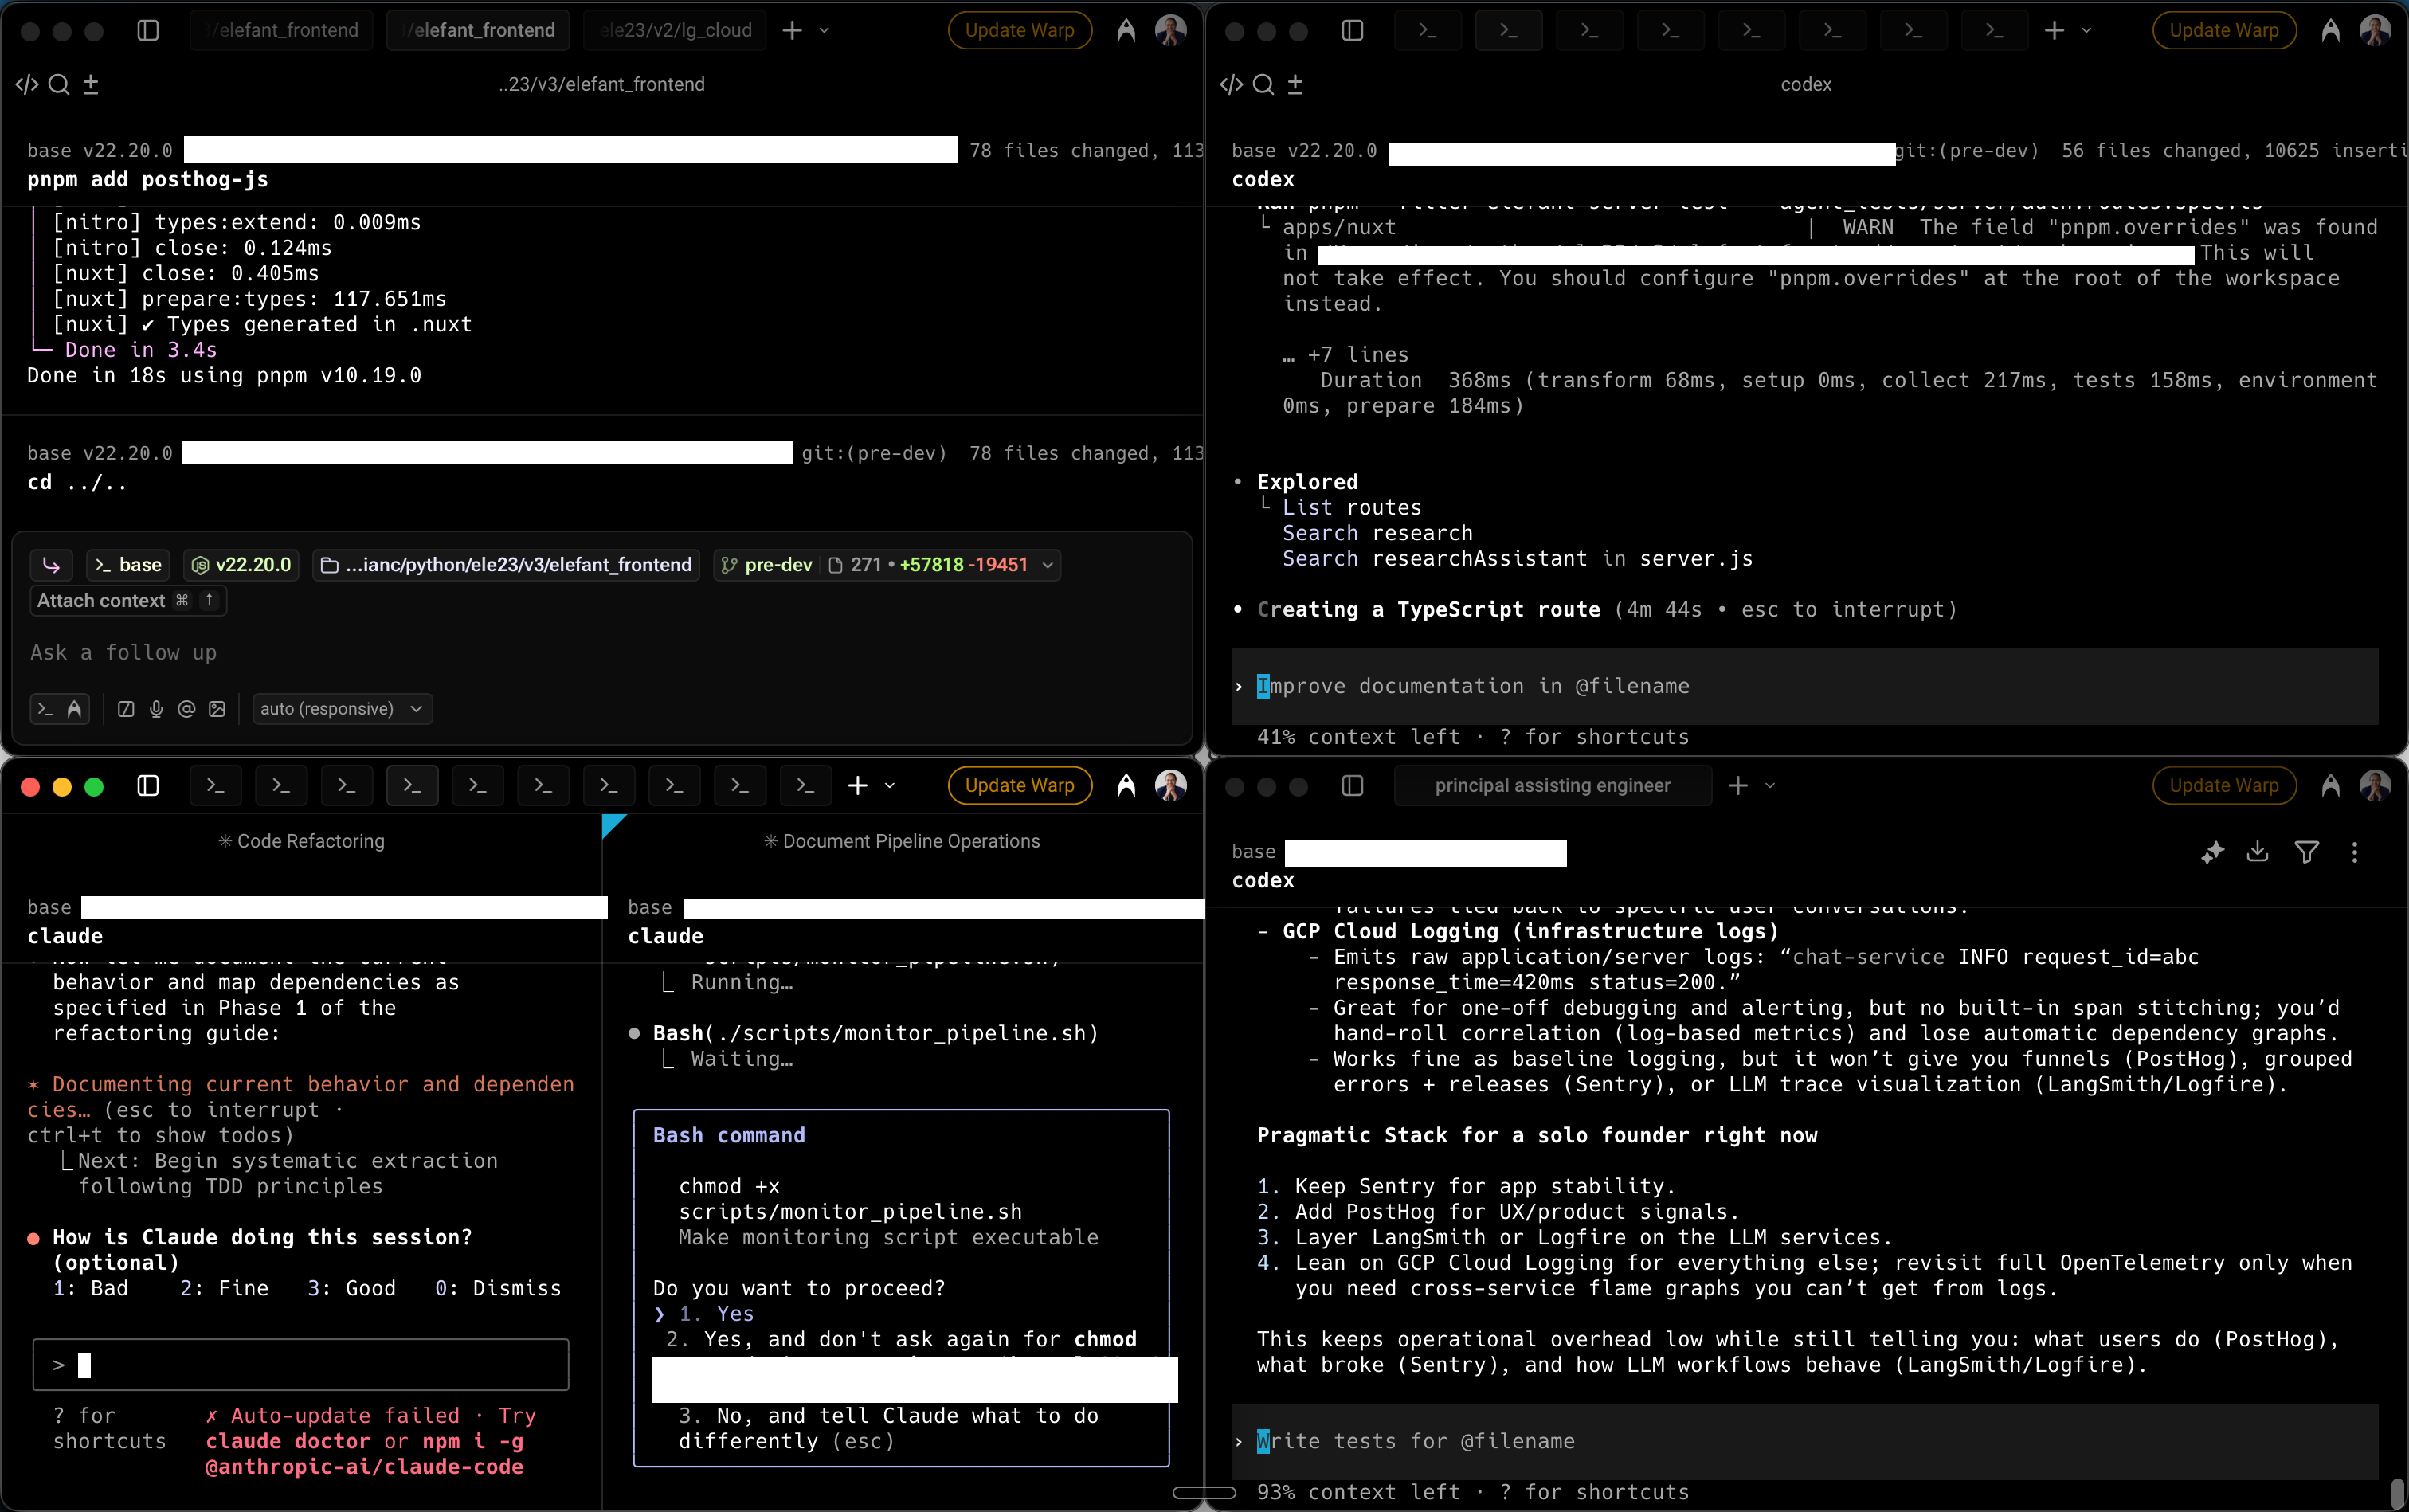Click the microphone voice input icon

pyautogui.click(x=156, y=709)
